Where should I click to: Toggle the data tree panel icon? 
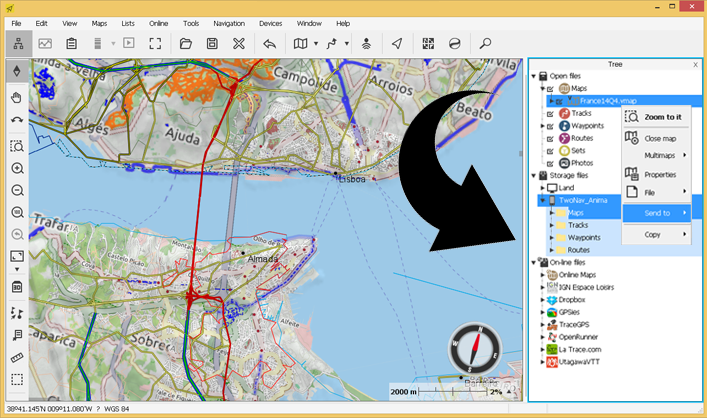click(18, 44)
